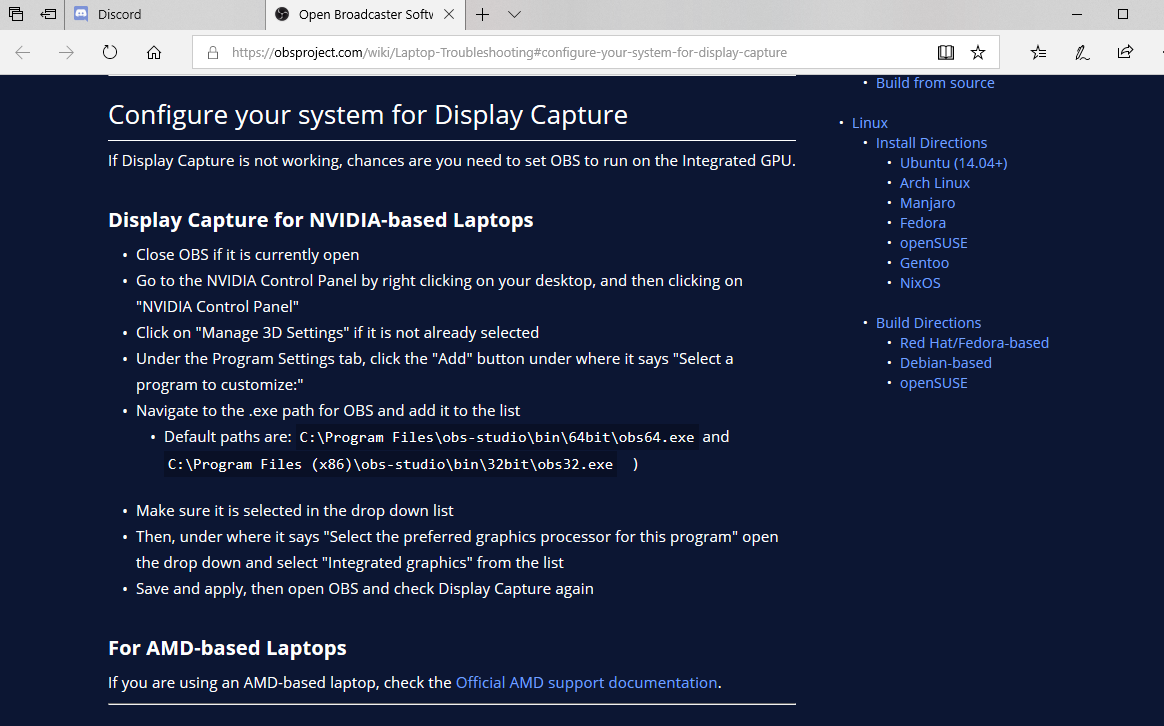Show tab previews chevron
The width and height of the screenshot is (1164, 726).
click(x=514, y=14)
